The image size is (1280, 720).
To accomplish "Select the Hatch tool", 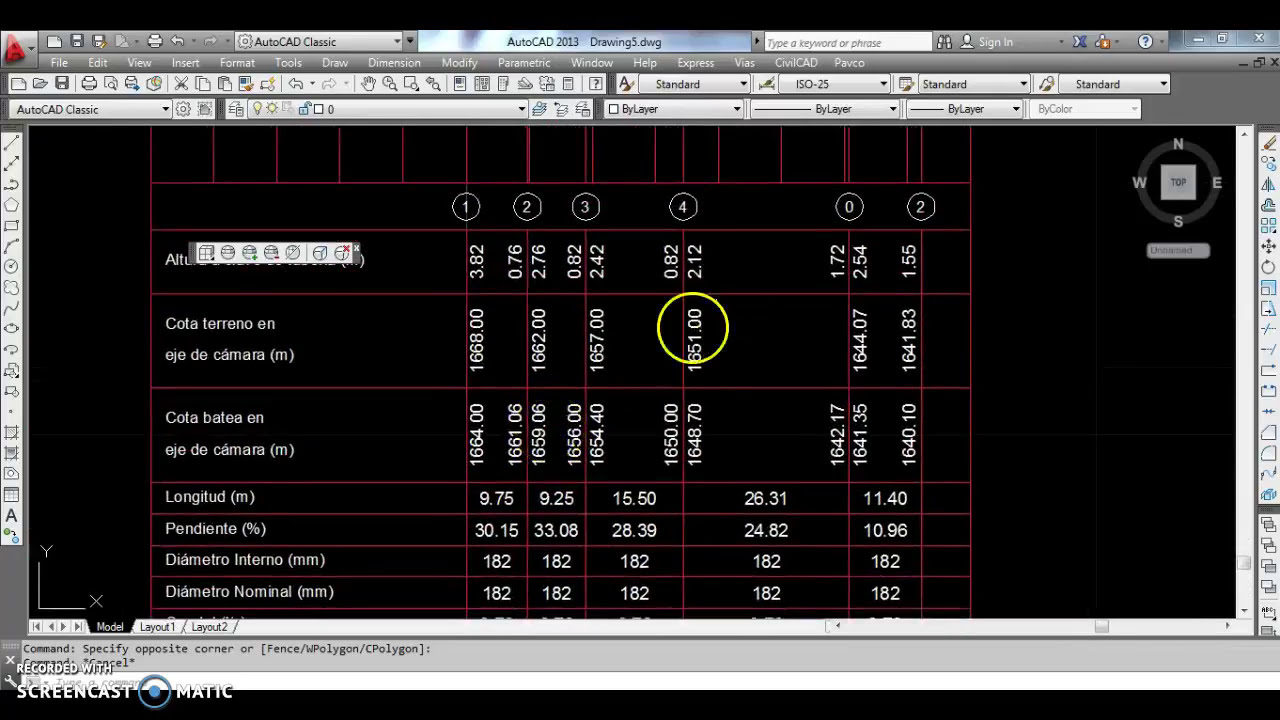I will (11, 432).
